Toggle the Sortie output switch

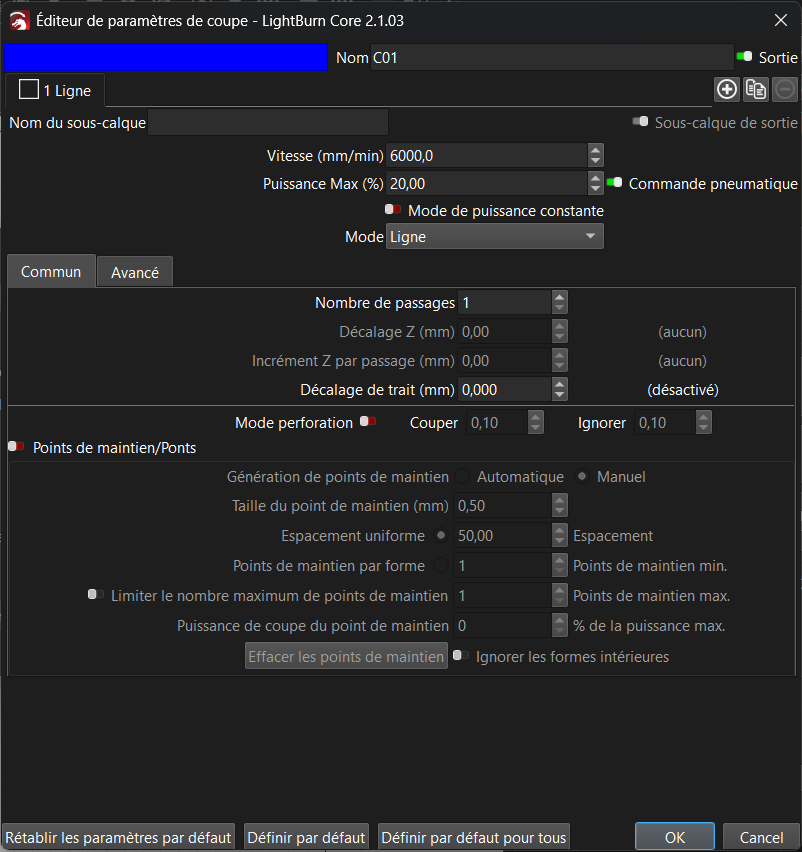click(744, 57)
